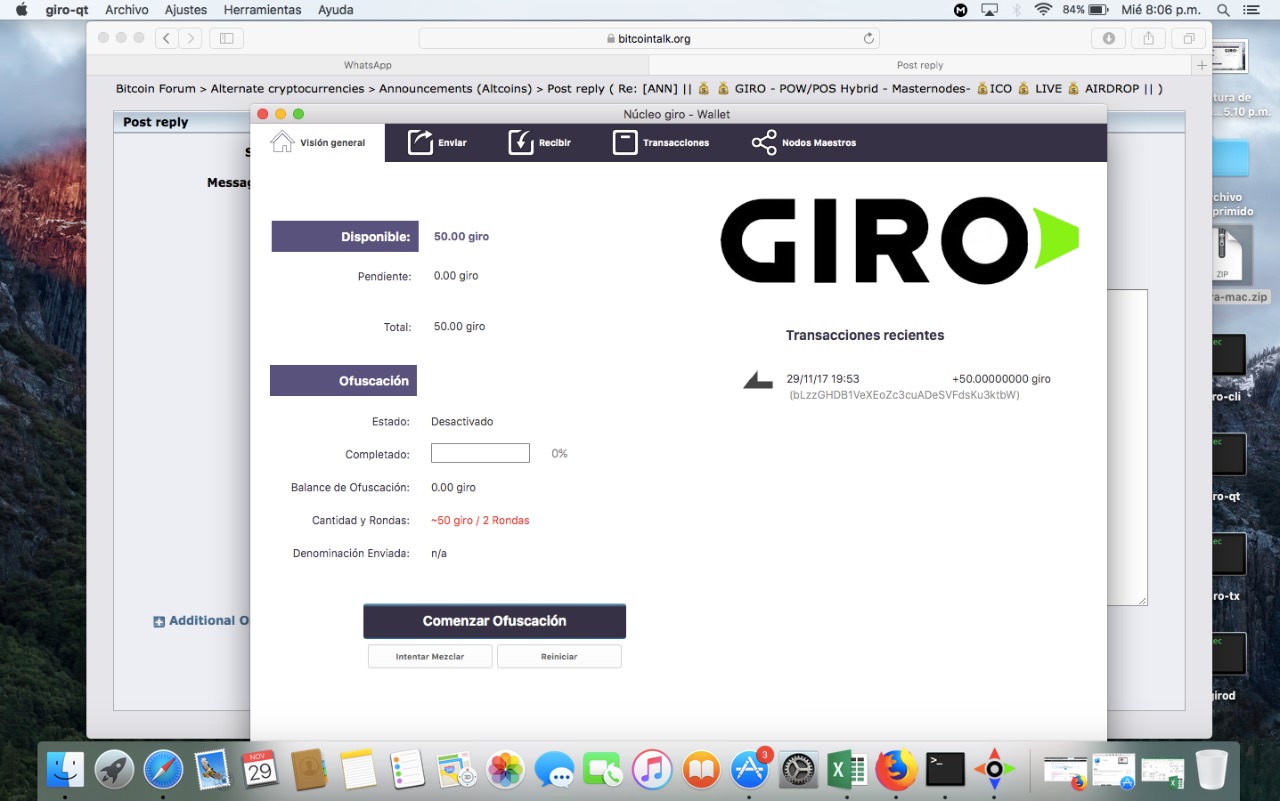This screenshot has height=801, width=1280.
Task: Click the received transaction arrow icon
Action: click(x=758, y=380)
